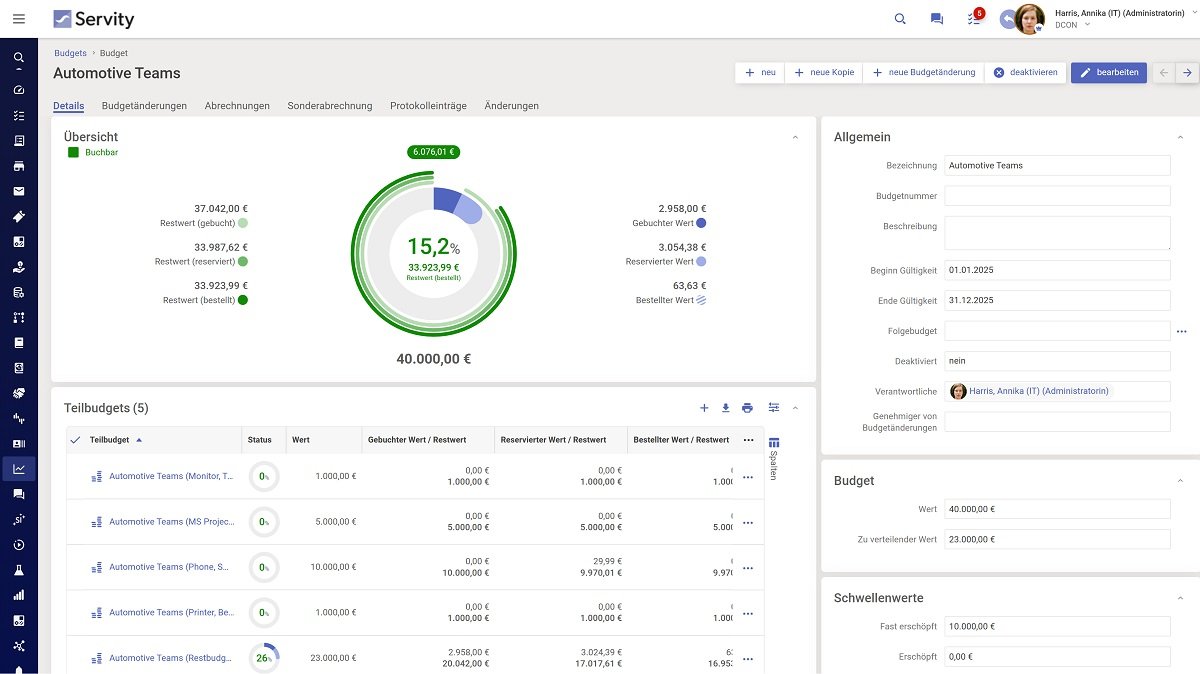The height and width of the screenshot is (674, 1200).
Task: Click the search magnifier in top bar
Action: pos(900,19)
